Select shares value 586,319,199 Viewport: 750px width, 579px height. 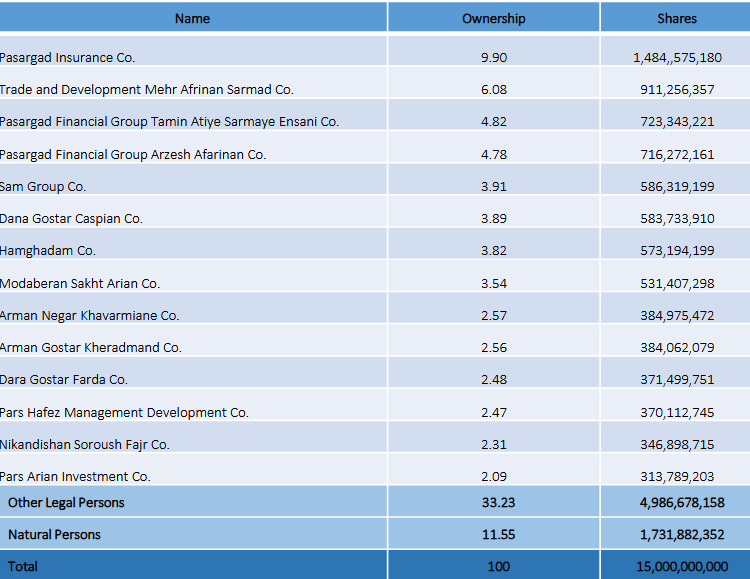[x=676, y=187]
